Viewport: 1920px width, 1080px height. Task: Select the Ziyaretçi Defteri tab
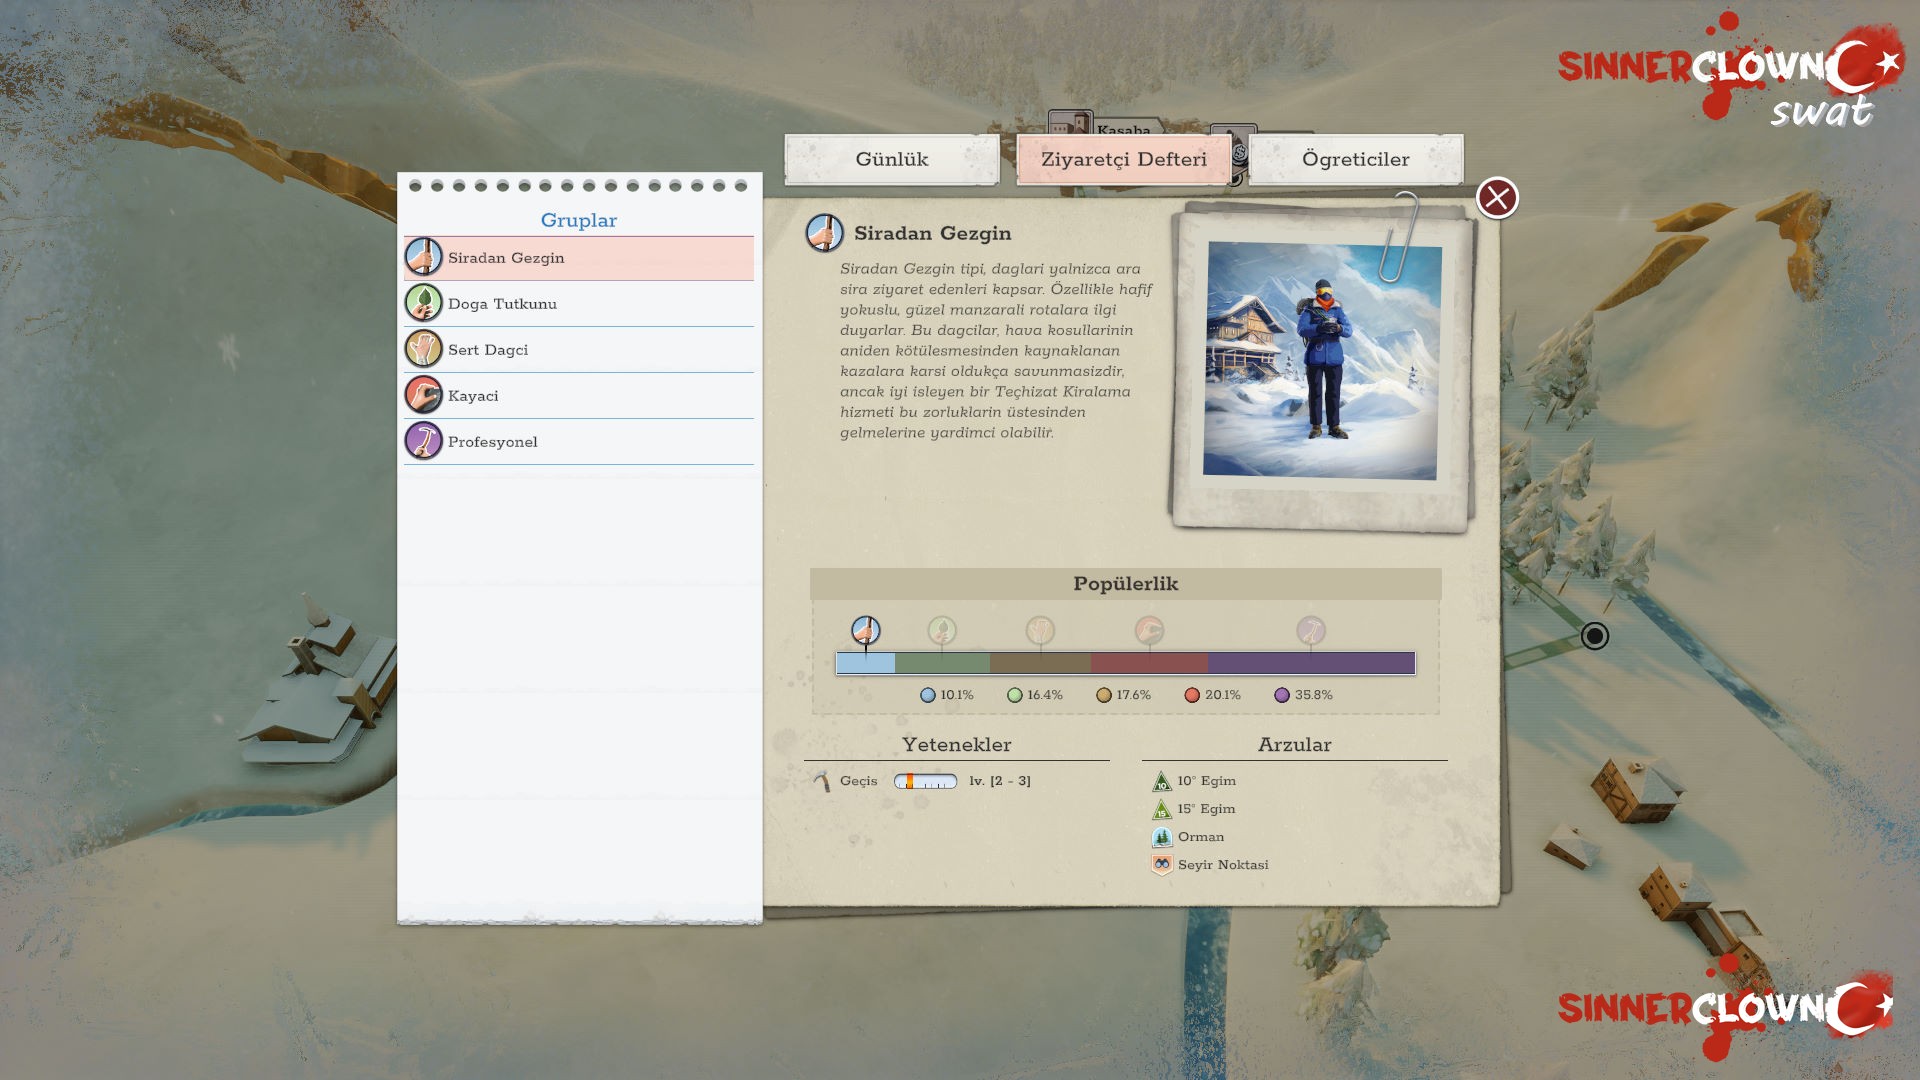pyautogui.click(x=1123, y=160)
